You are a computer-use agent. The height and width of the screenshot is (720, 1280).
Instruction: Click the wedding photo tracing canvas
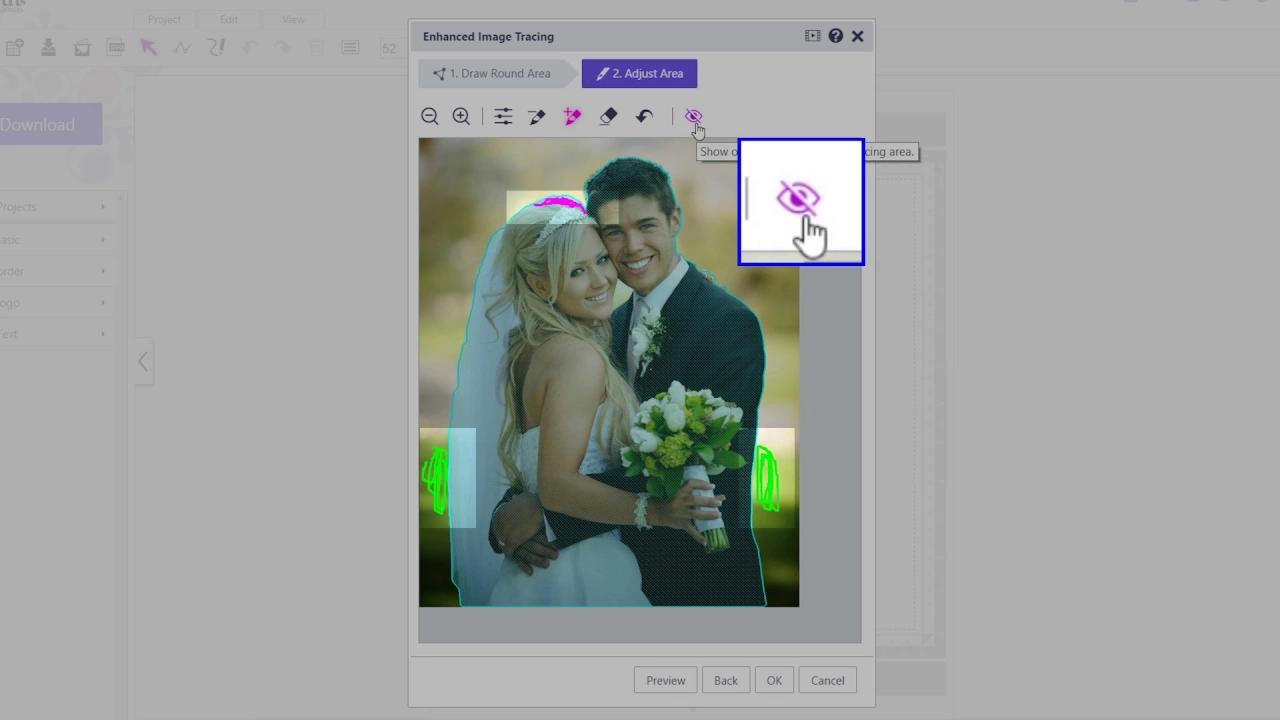click(609, 372)
